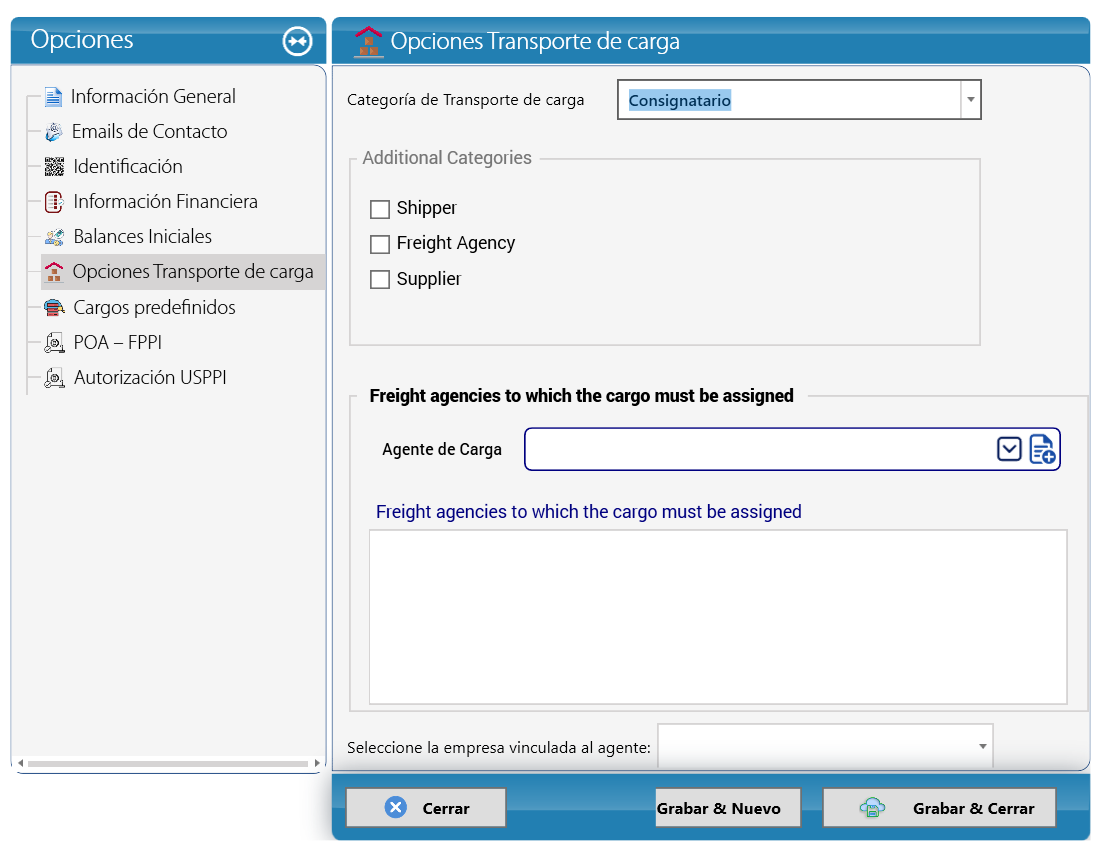Click Grabar & Nuevo button

point(728,808)
